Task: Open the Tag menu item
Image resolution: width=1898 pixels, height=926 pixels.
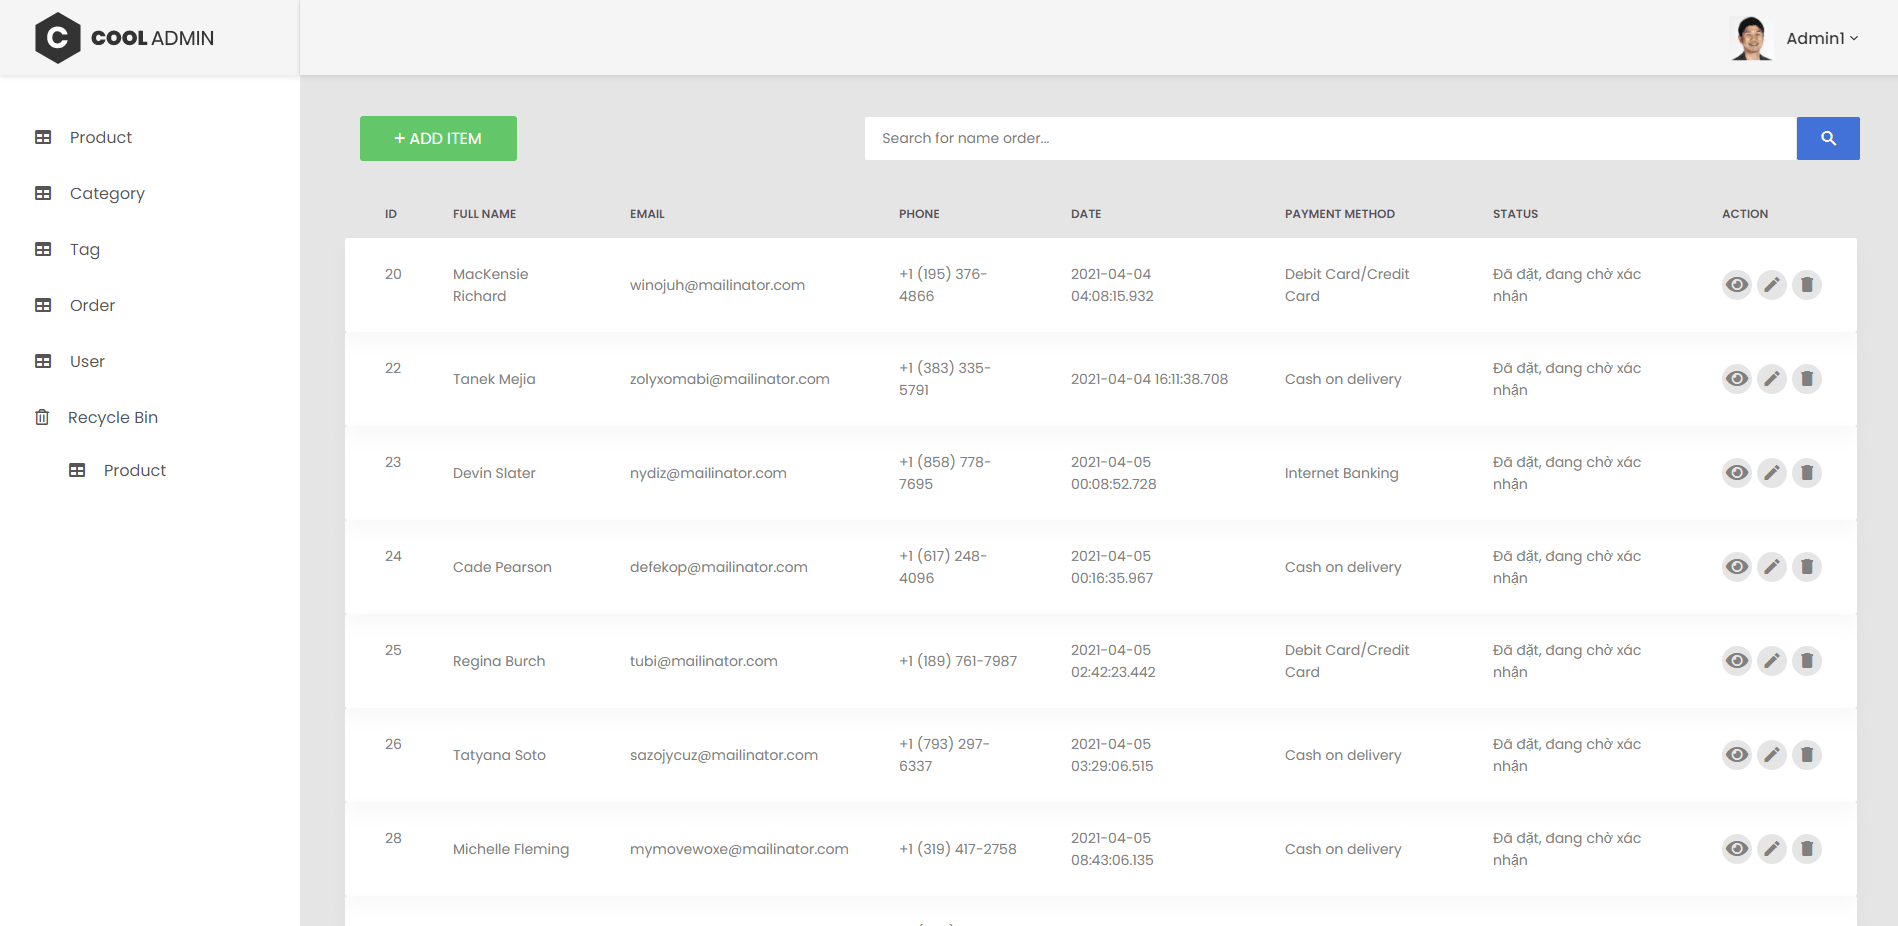Action: [x=85, y=249]
